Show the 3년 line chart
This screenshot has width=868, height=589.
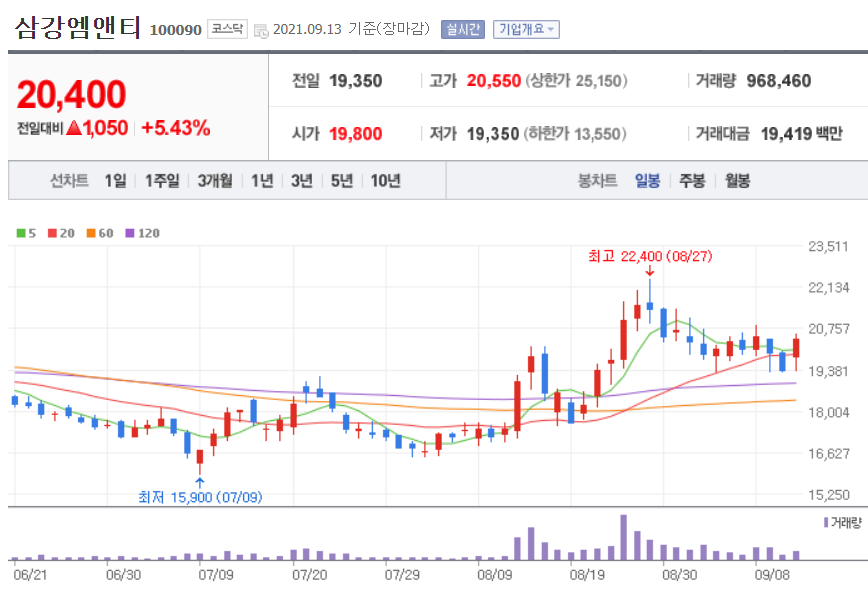[302, 180]
